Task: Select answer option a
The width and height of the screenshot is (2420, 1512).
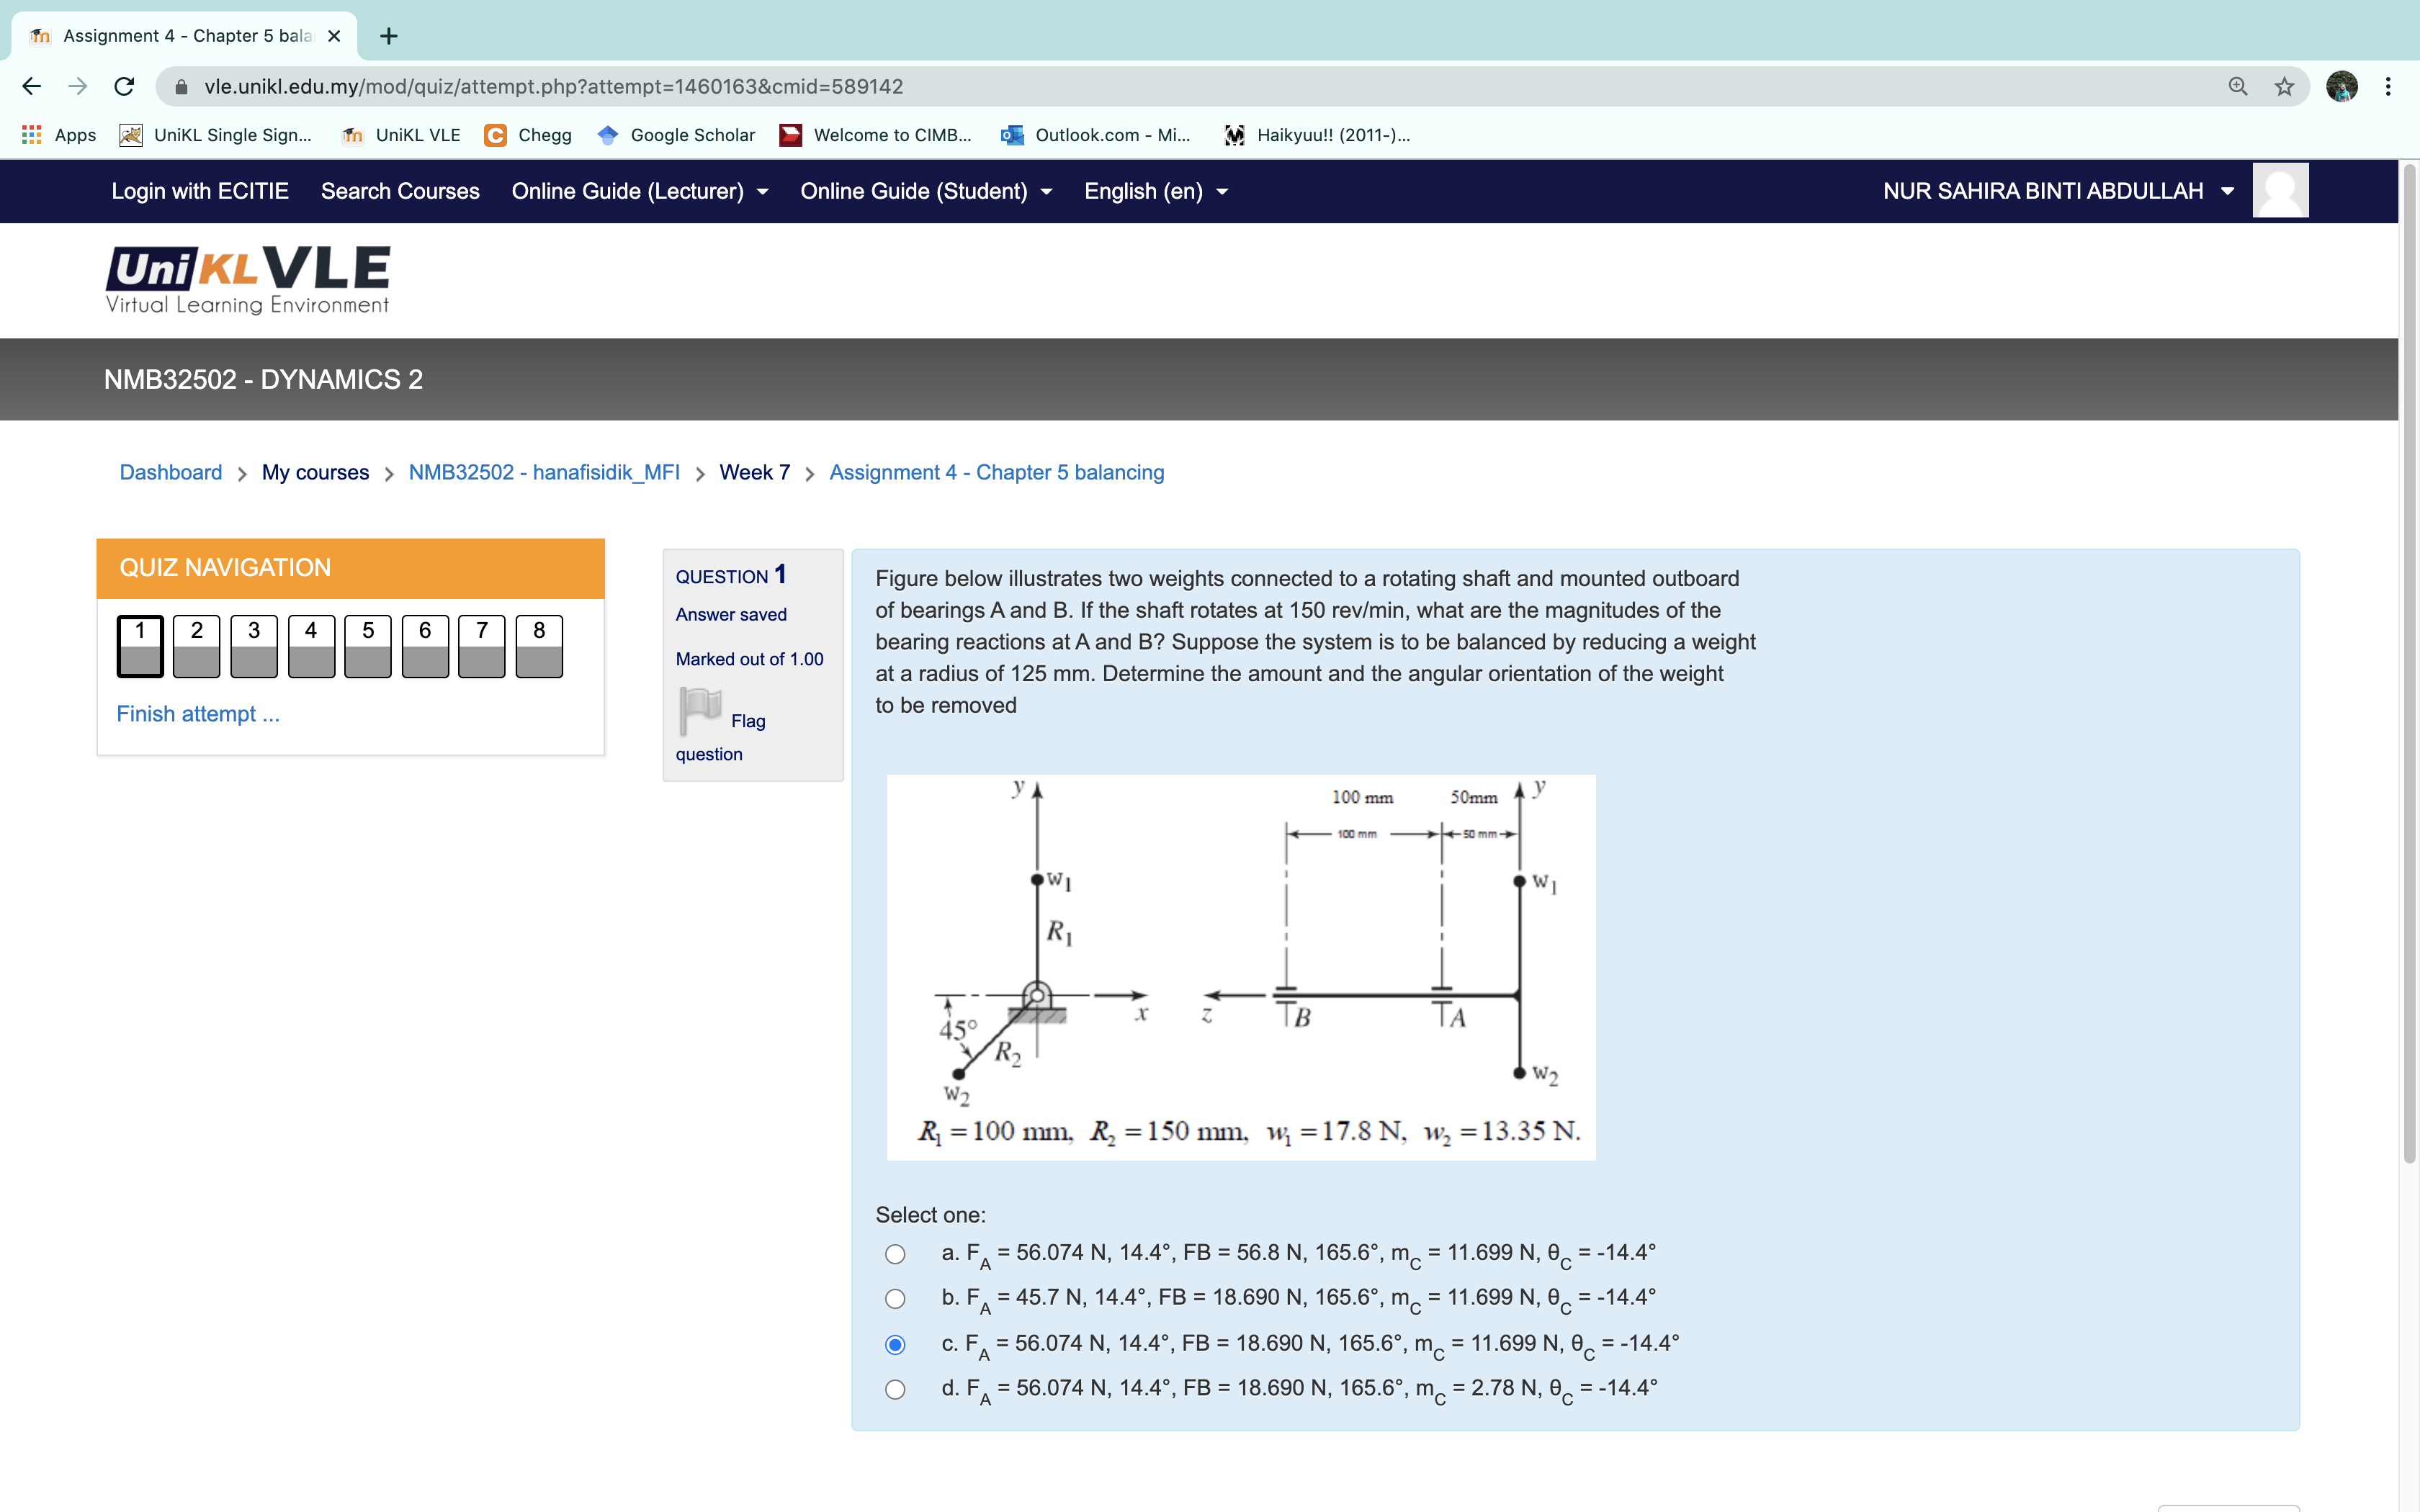Action: 895,1254
